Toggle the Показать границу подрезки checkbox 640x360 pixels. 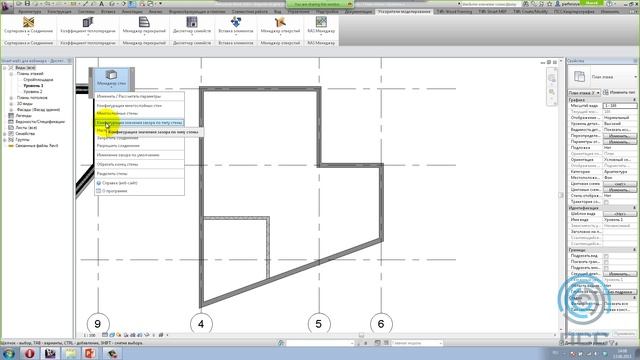(606, 262)
